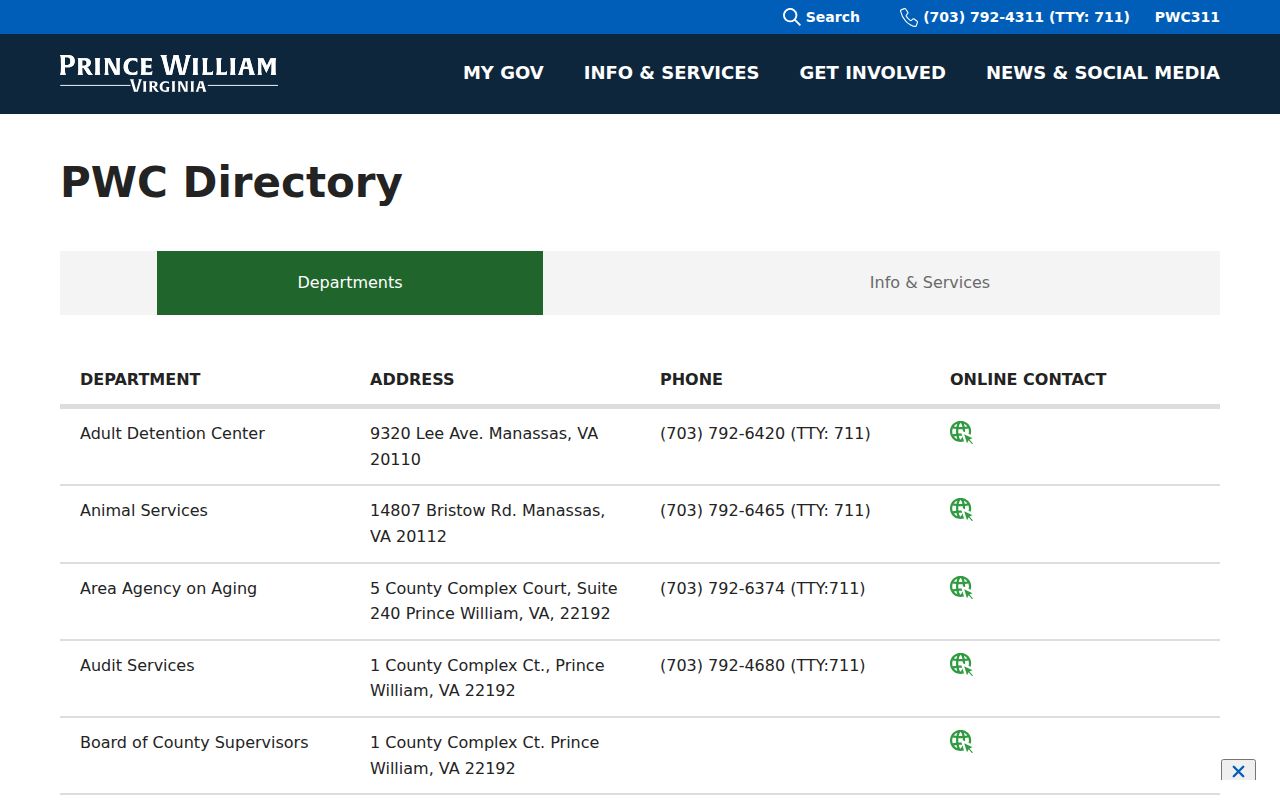Open the Adult Detention Center online contact icon
Viewport: 1280px width, 800px height.
961,432
